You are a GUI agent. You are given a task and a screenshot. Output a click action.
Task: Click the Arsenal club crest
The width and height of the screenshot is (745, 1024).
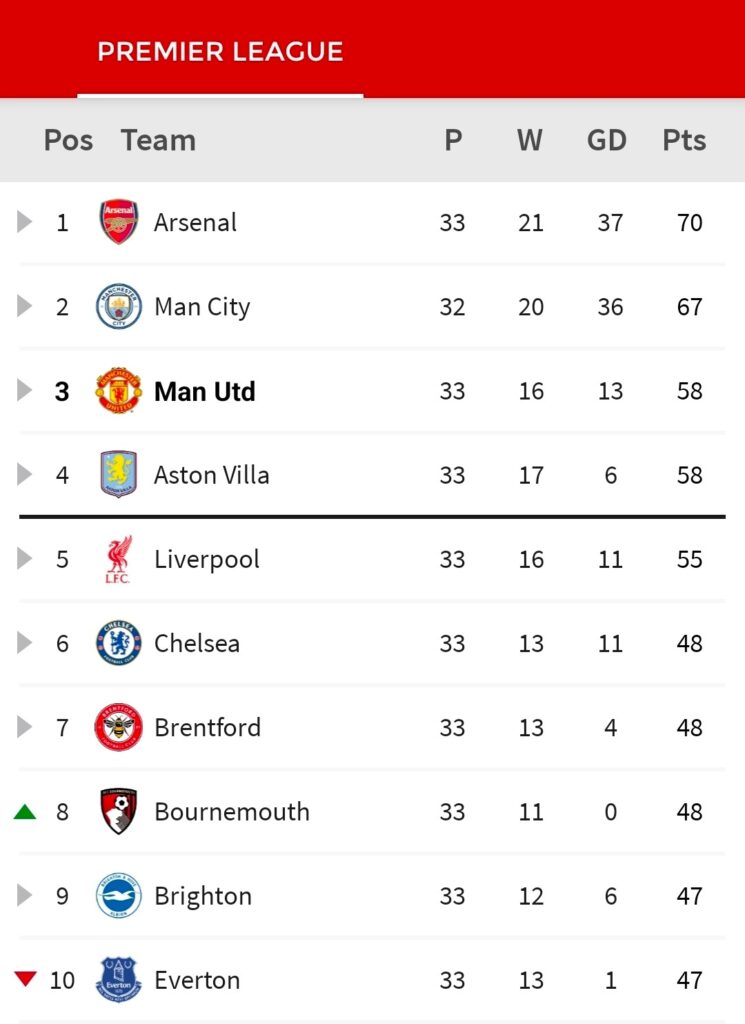[x=119, y=222]
